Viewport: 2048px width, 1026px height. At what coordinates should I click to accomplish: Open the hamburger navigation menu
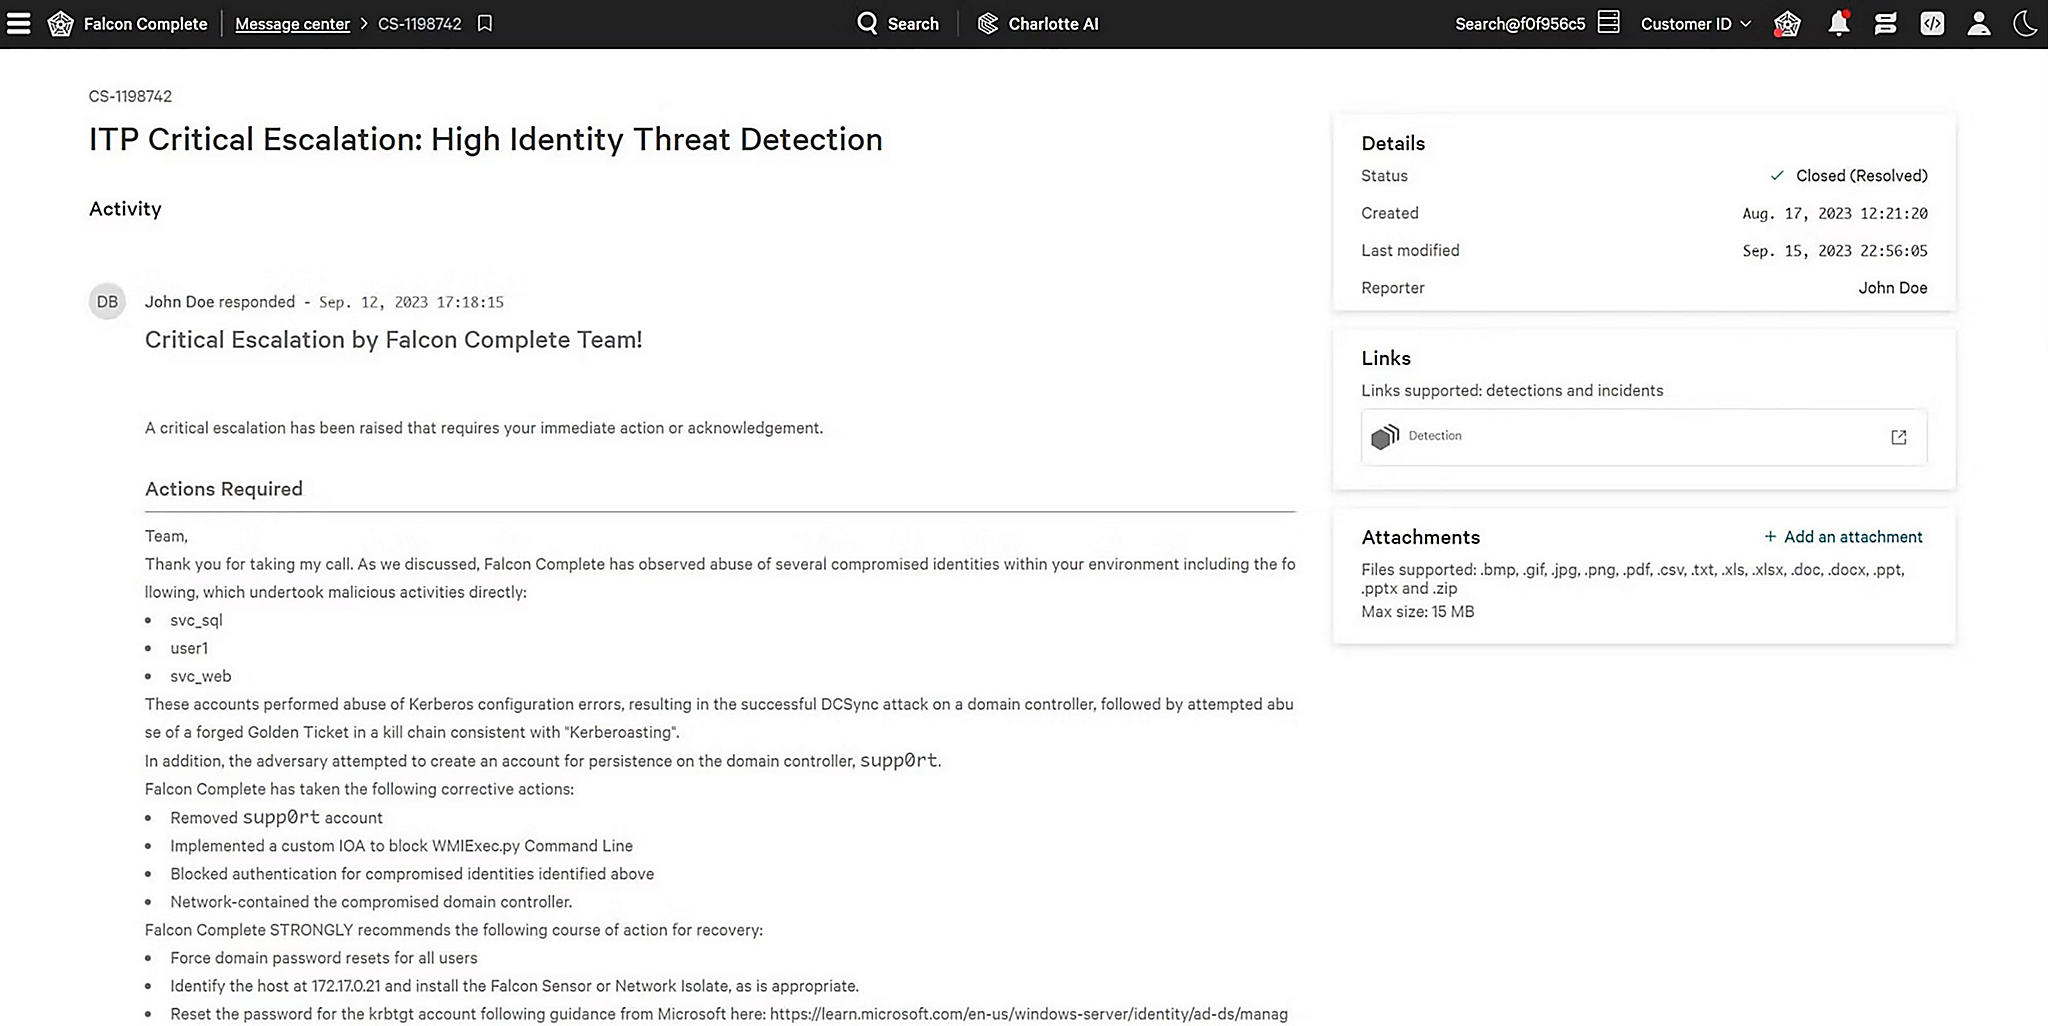point(19,24)
